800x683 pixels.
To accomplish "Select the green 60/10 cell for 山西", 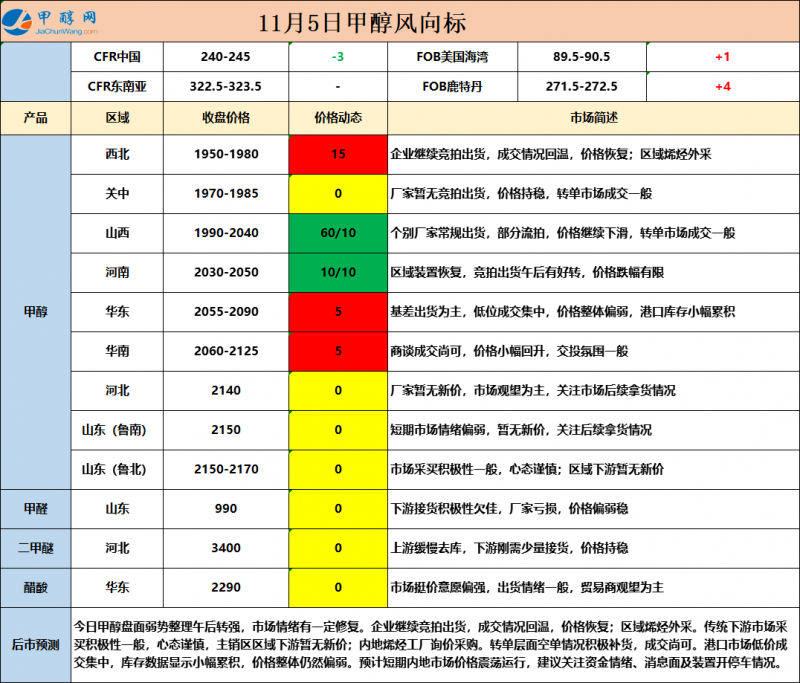I will coord(338,233).
